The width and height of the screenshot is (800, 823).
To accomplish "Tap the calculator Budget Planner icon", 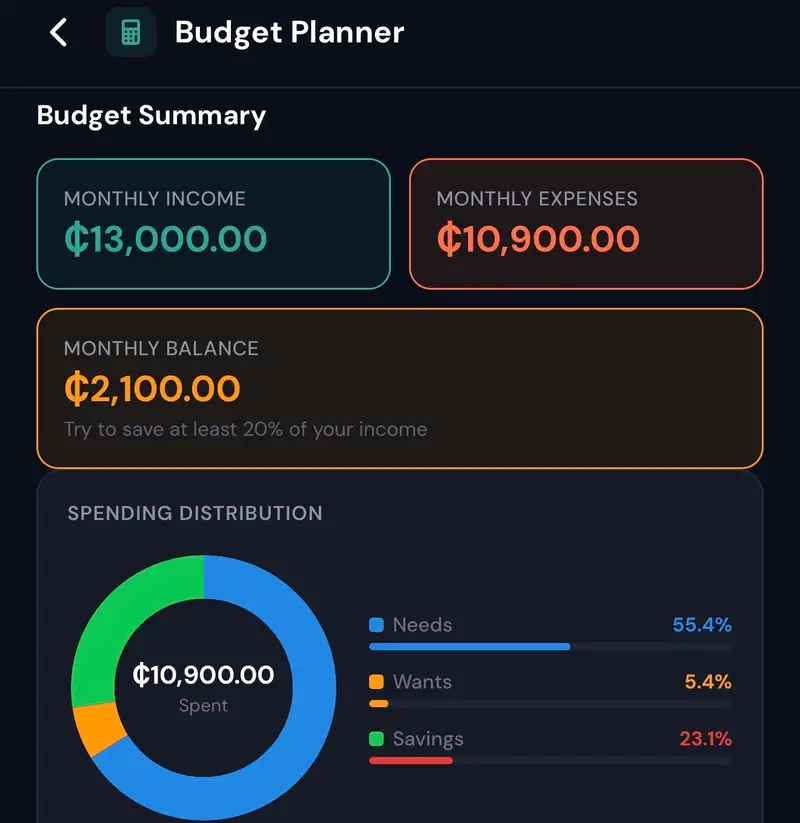I will (131, 32).
